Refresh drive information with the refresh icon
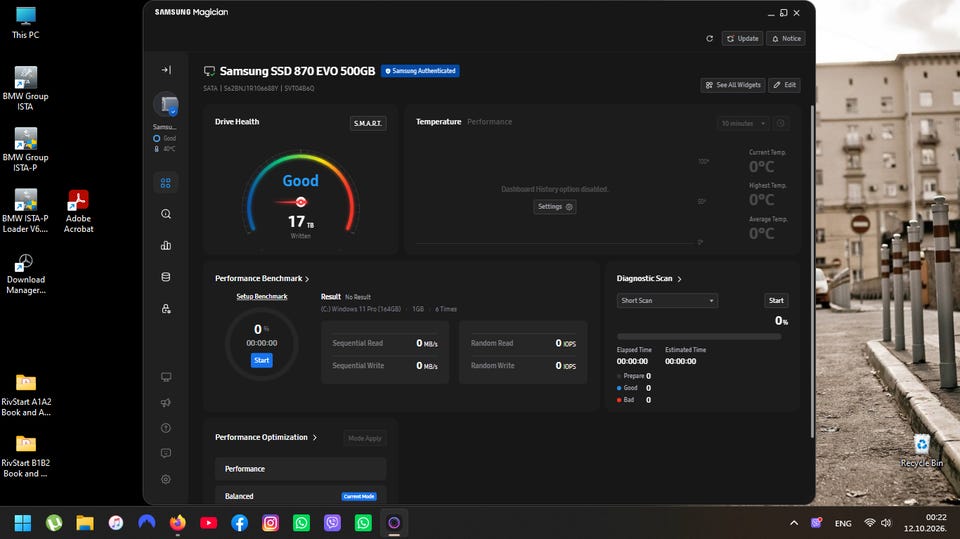 (x=709, y=39)
